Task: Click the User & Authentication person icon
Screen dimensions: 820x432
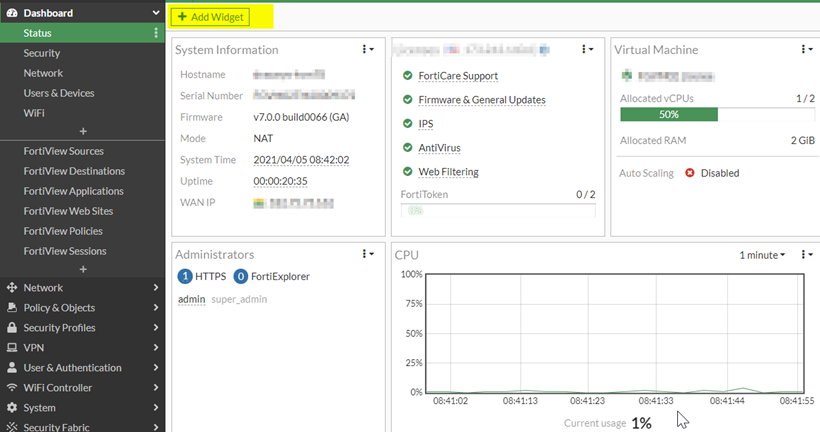Action: tap(12, 368)
